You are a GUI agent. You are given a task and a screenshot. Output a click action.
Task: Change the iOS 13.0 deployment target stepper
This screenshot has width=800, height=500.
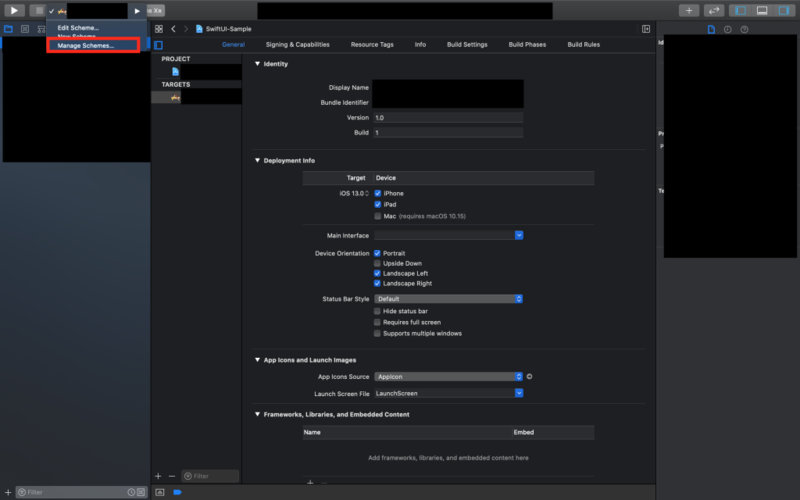(366, 193)
